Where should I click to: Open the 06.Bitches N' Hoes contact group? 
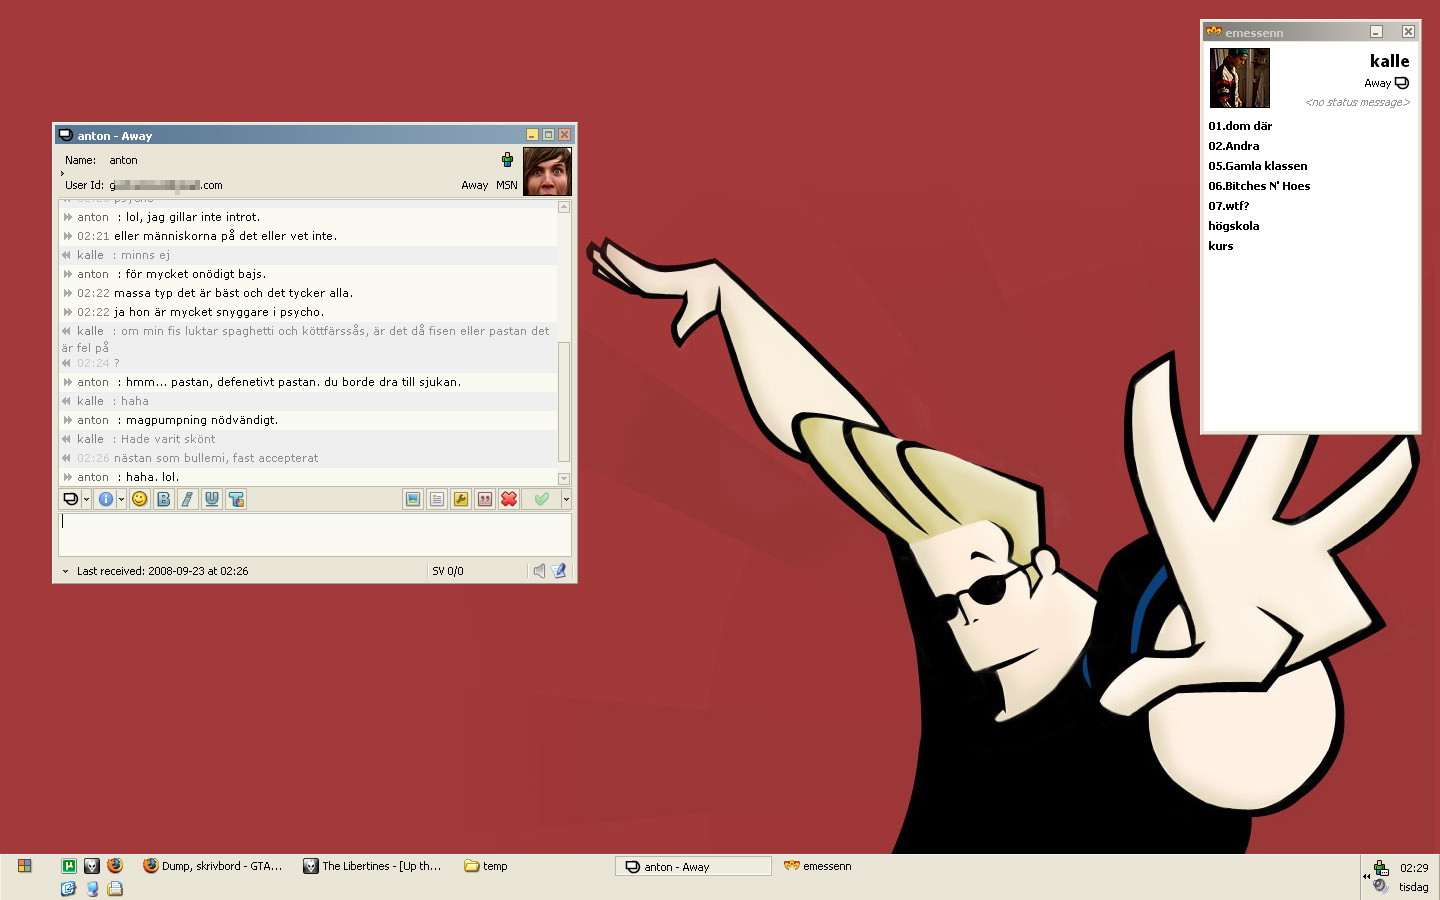(x=1259, y=186)
